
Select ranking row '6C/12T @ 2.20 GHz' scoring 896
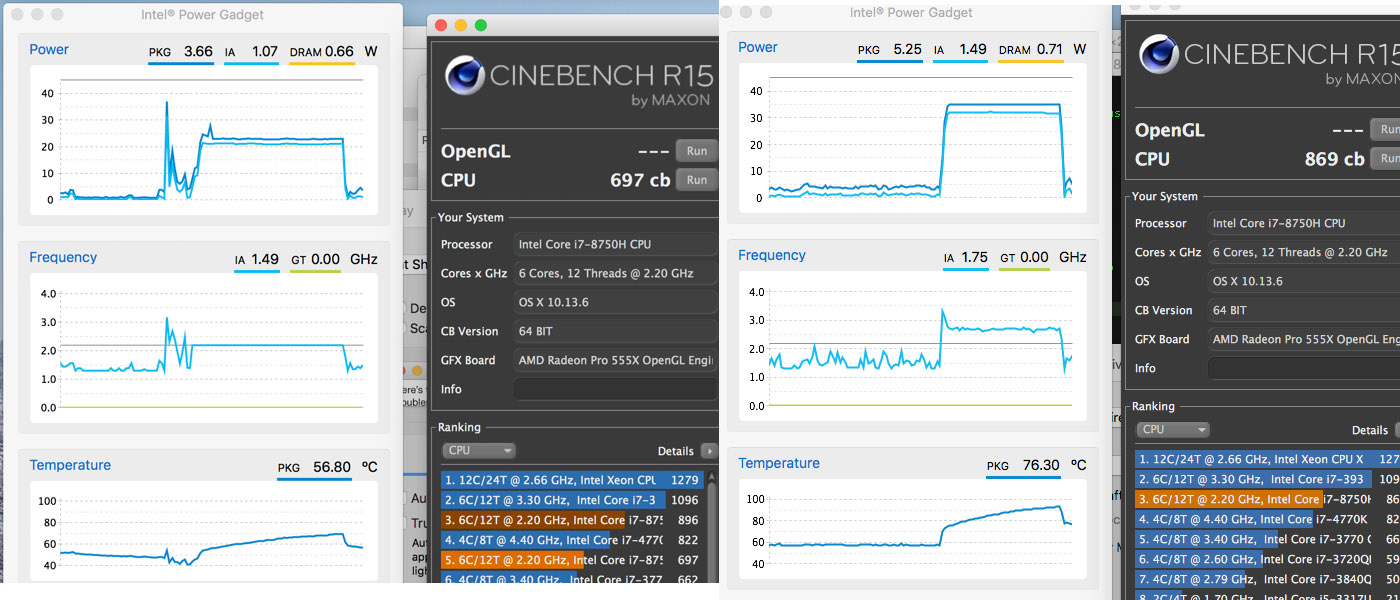point(573,520)
